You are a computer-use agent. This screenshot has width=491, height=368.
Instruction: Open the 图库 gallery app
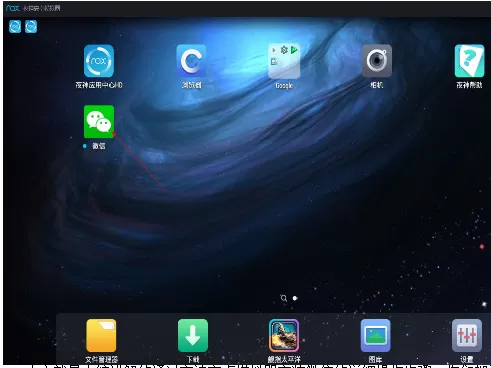(x=375, y=335)
